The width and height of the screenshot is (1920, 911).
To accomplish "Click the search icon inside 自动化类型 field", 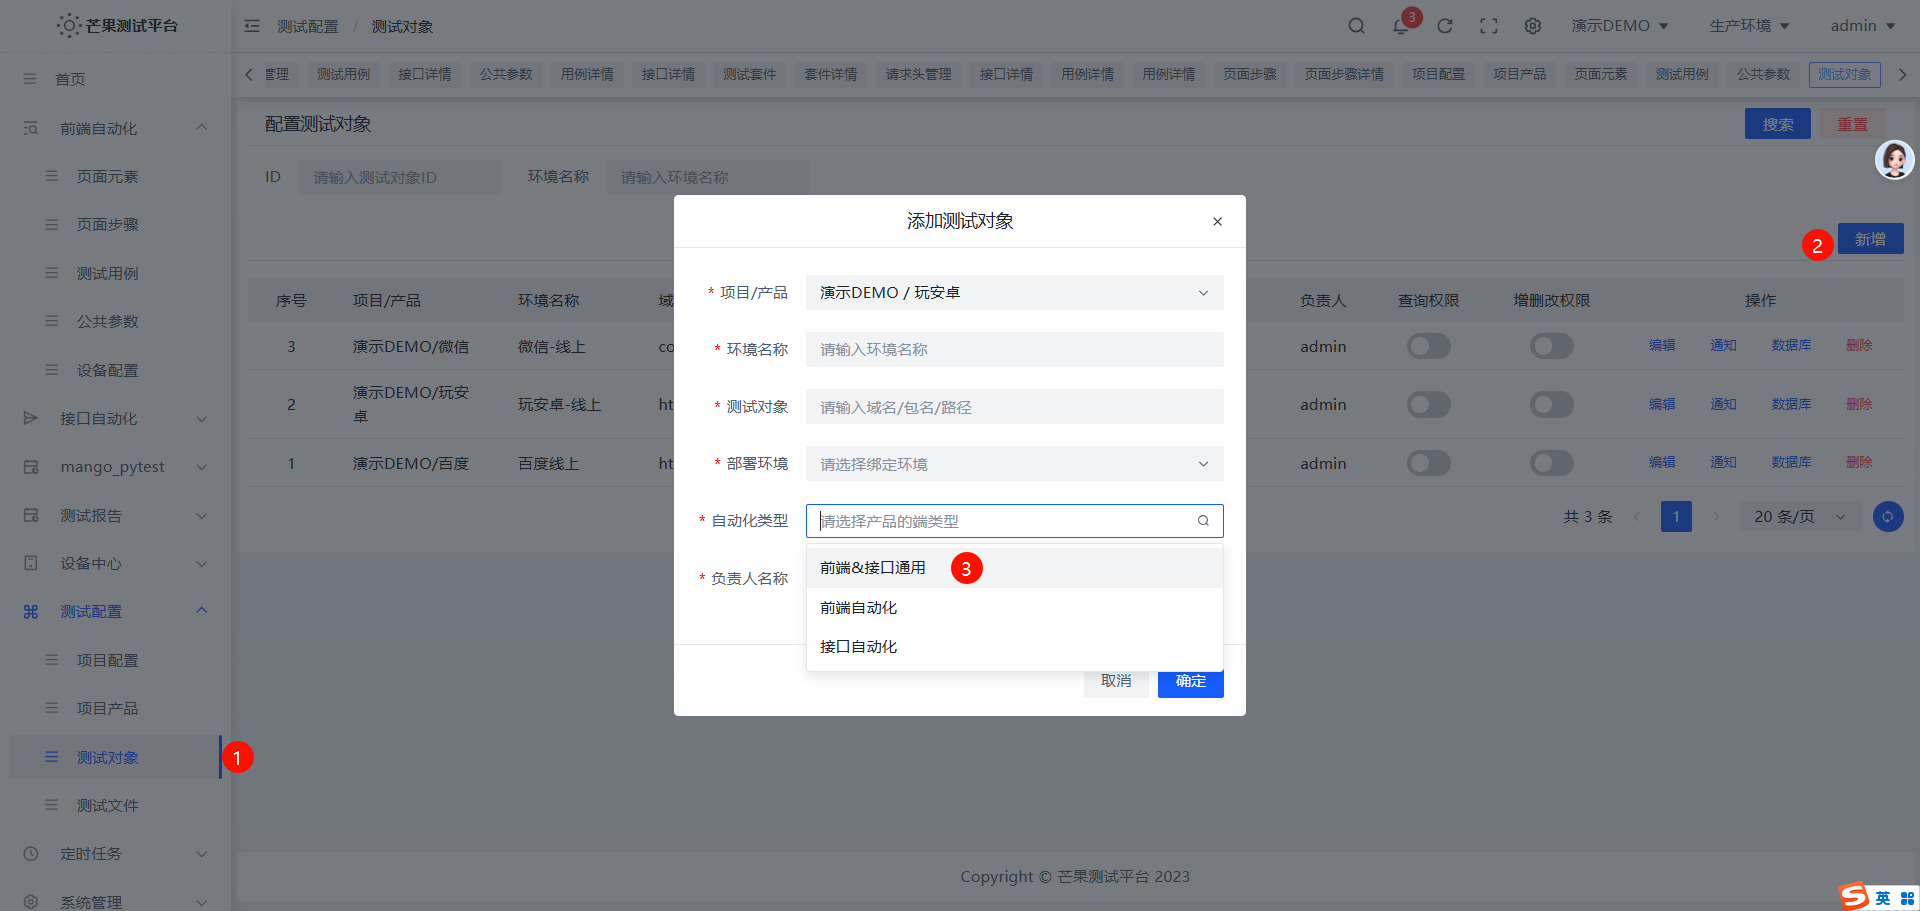I will point(1203,521).
